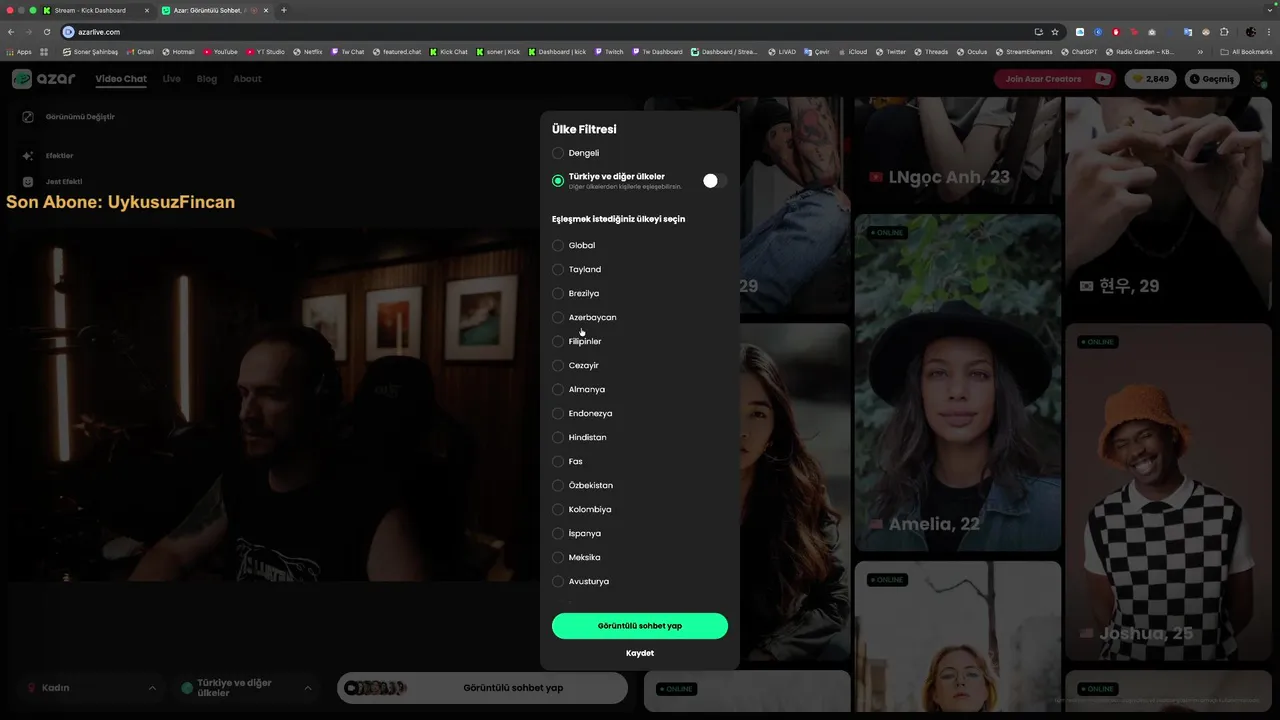Click Görünümü Değiştir icon

pyautogui.click(x=28, y=117)
